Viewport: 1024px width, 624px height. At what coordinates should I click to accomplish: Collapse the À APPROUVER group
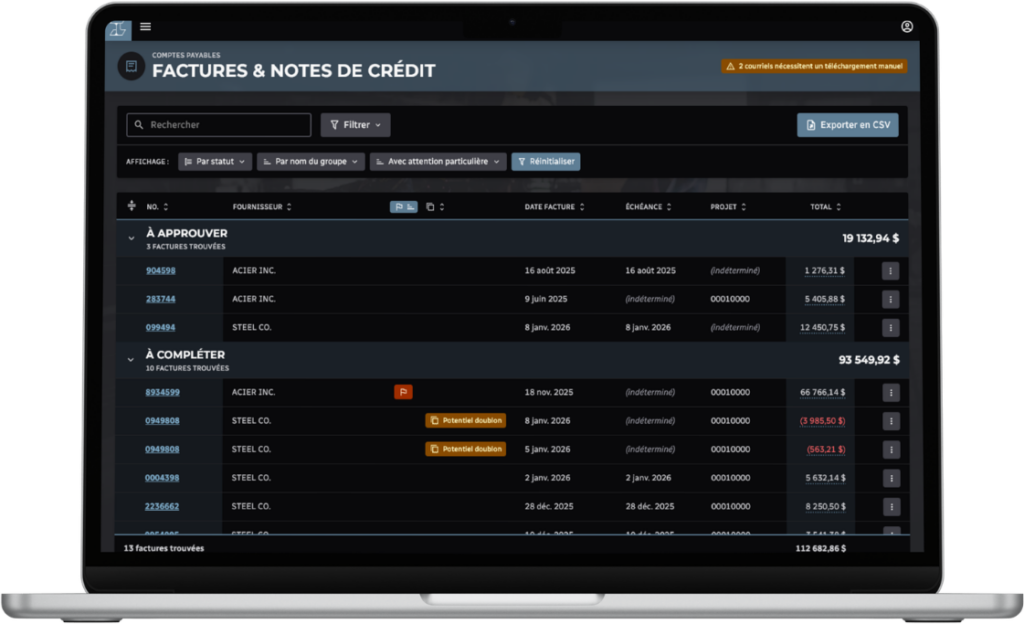[x=130, y=238]
